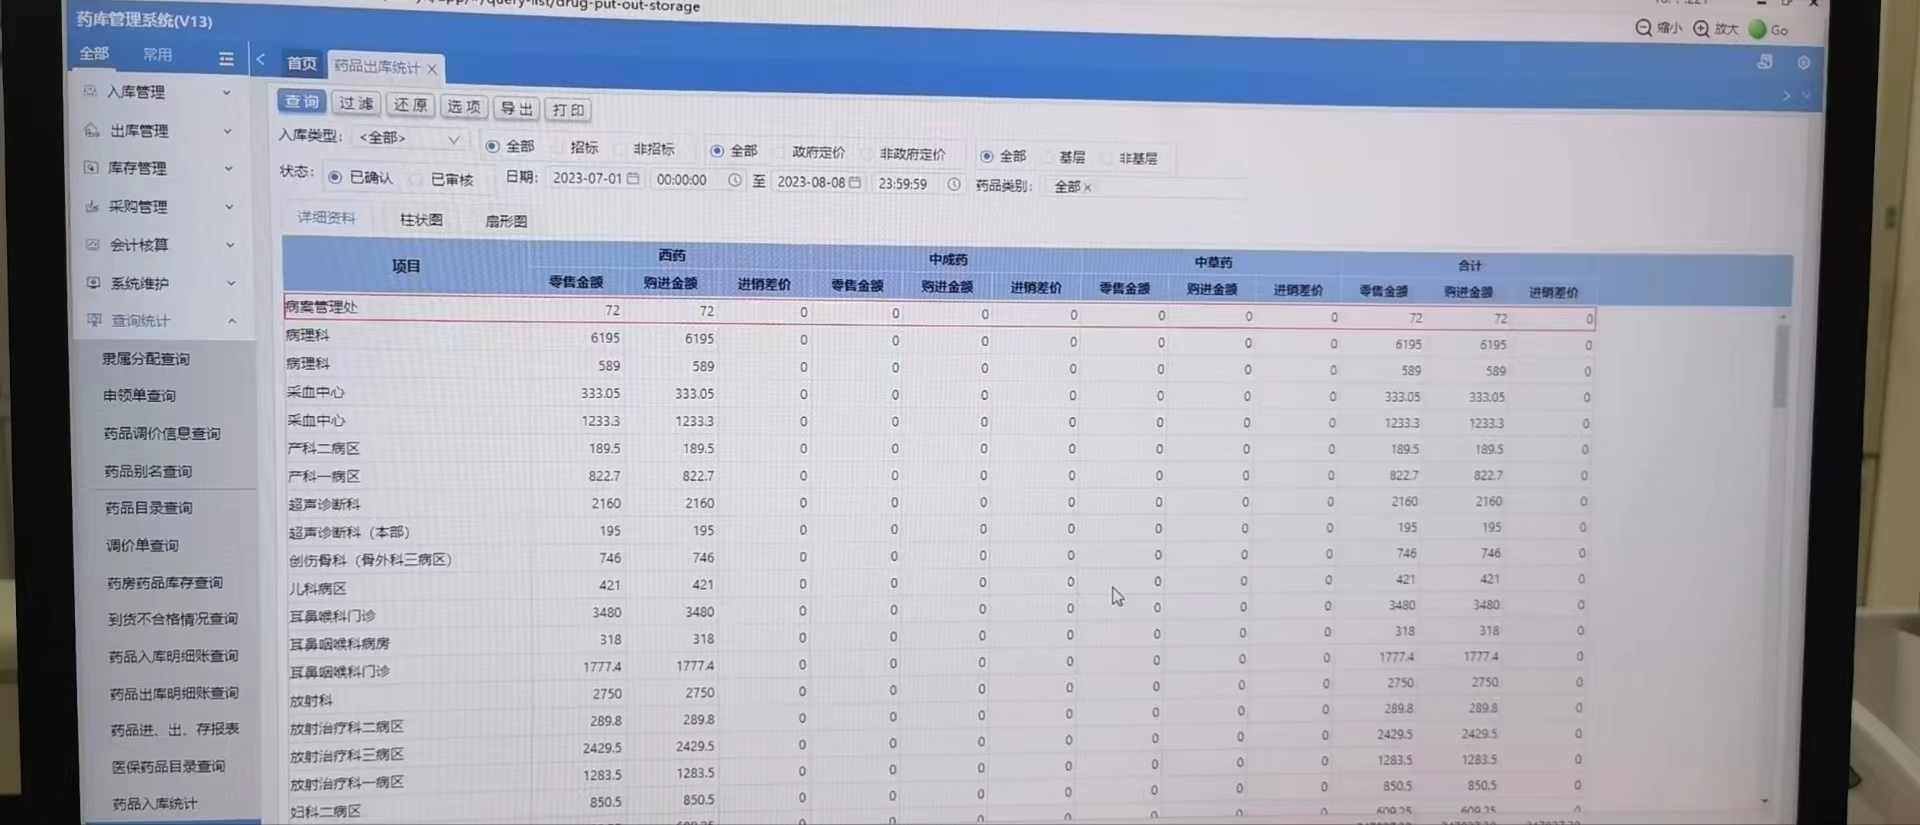Click the clock icon beside 00:00:00
This screenshot has width=1920, height=825.
[735, 180]
